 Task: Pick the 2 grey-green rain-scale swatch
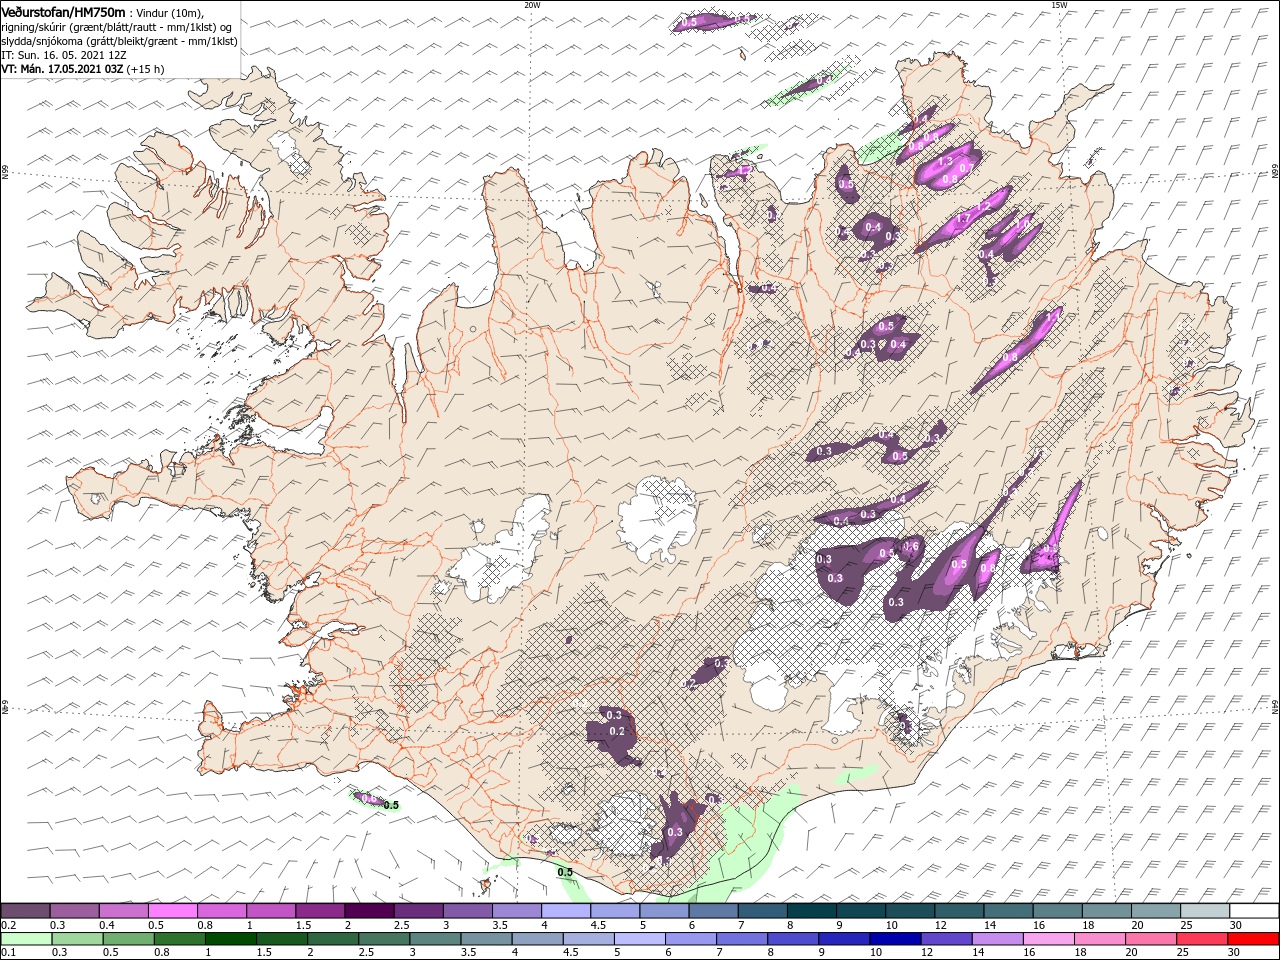tap(334, 939)
